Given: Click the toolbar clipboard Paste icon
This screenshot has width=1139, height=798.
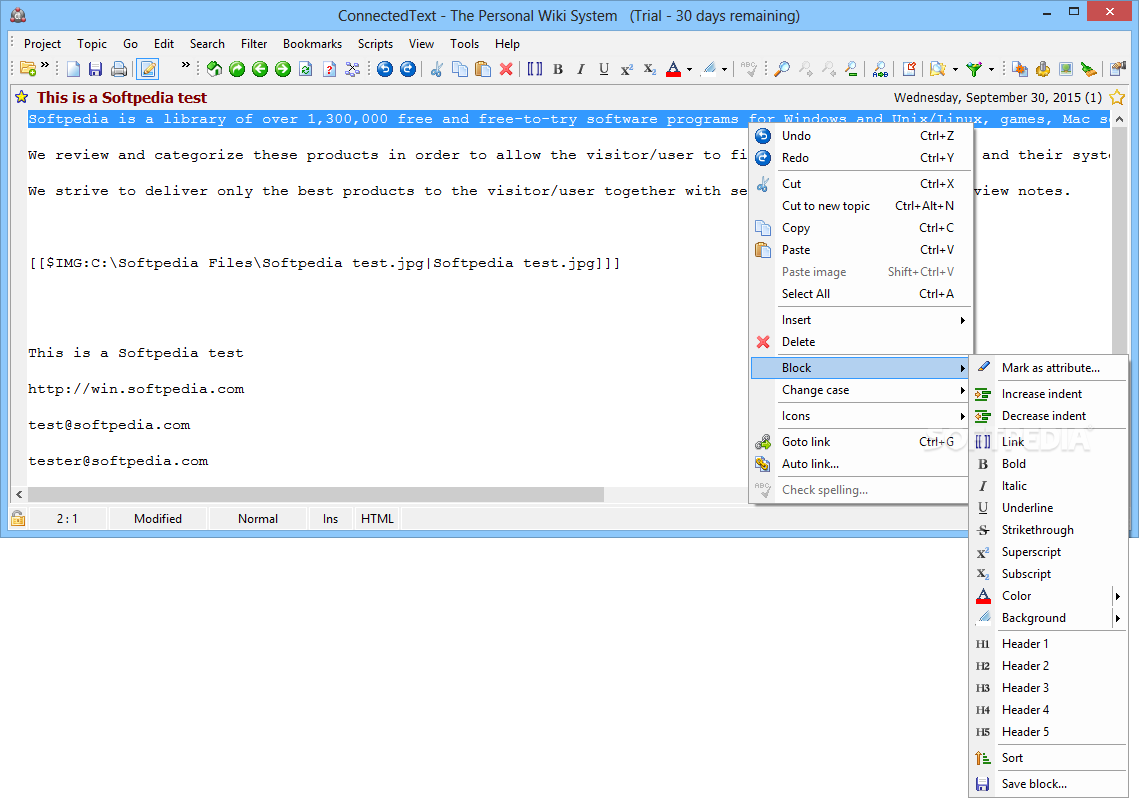Looking at the screenshot, I should (x=483, y=69).
